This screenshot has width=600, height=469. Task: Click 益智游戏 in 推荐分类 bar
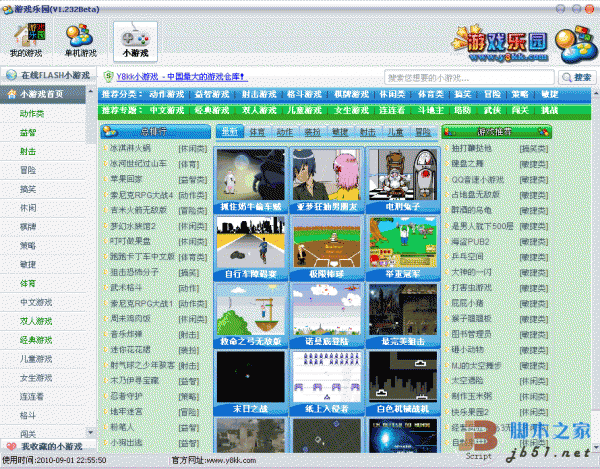(212, 94)
